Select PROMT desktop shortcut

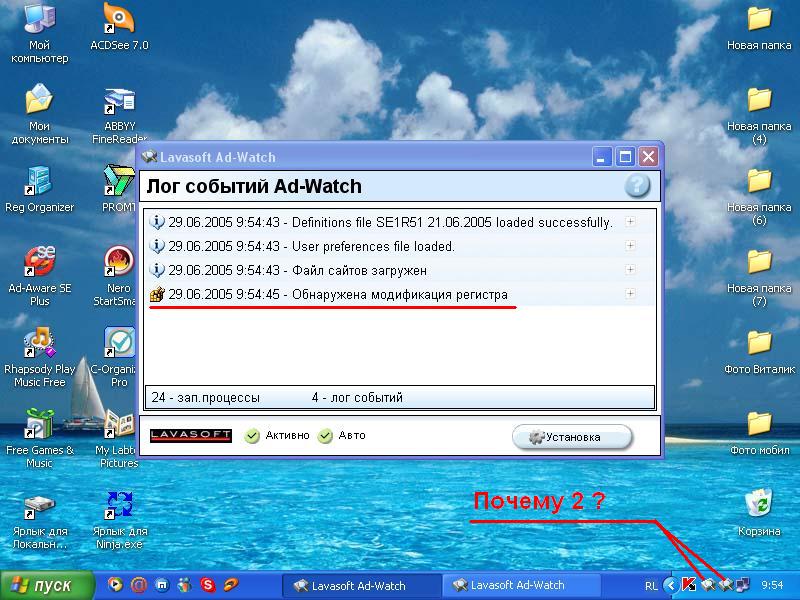pyautogui.click(x=119, y=189)
